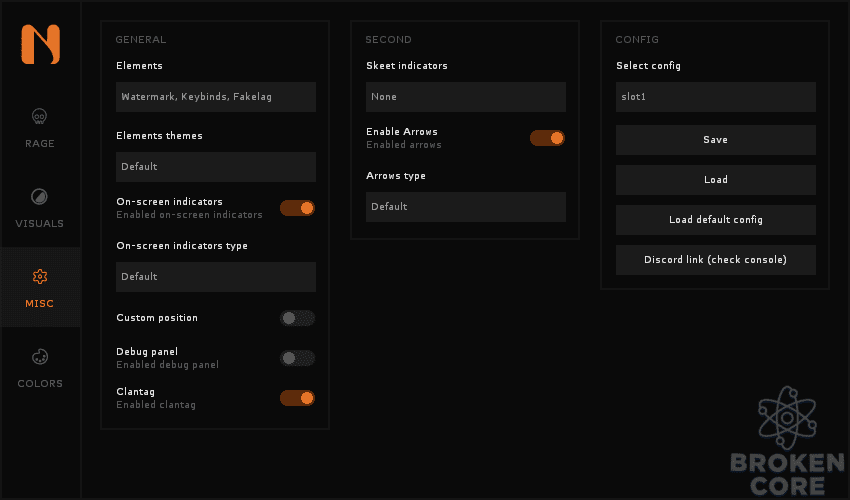Click the "Enabled on-screen indicators" description
Screen dimensions: 850x500
[189, 215]
